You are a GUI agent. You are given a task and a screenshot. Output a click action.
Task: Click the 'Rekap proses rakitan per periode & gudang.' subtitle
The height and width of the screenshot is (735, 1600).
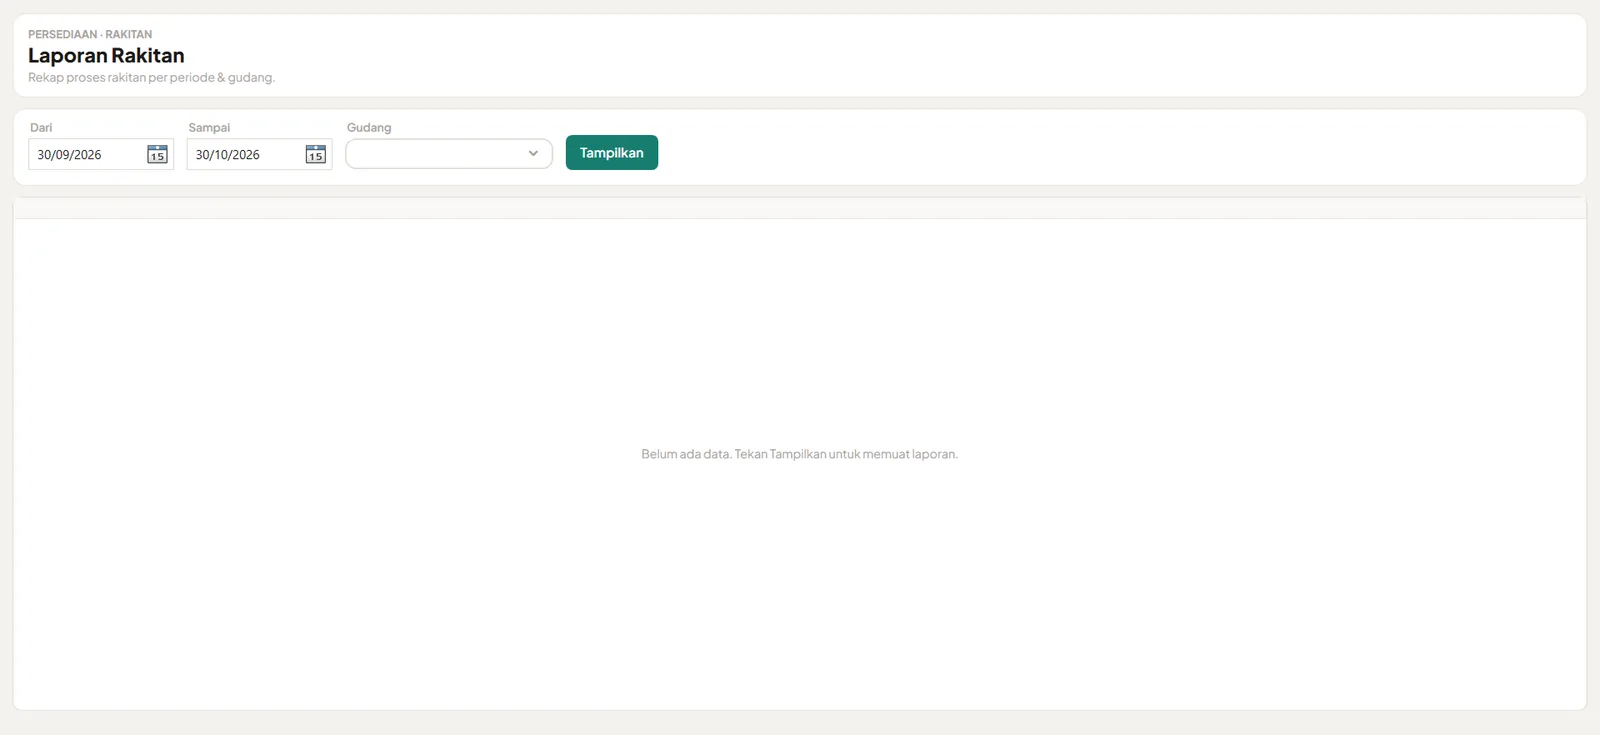click(x=151, y=77)
